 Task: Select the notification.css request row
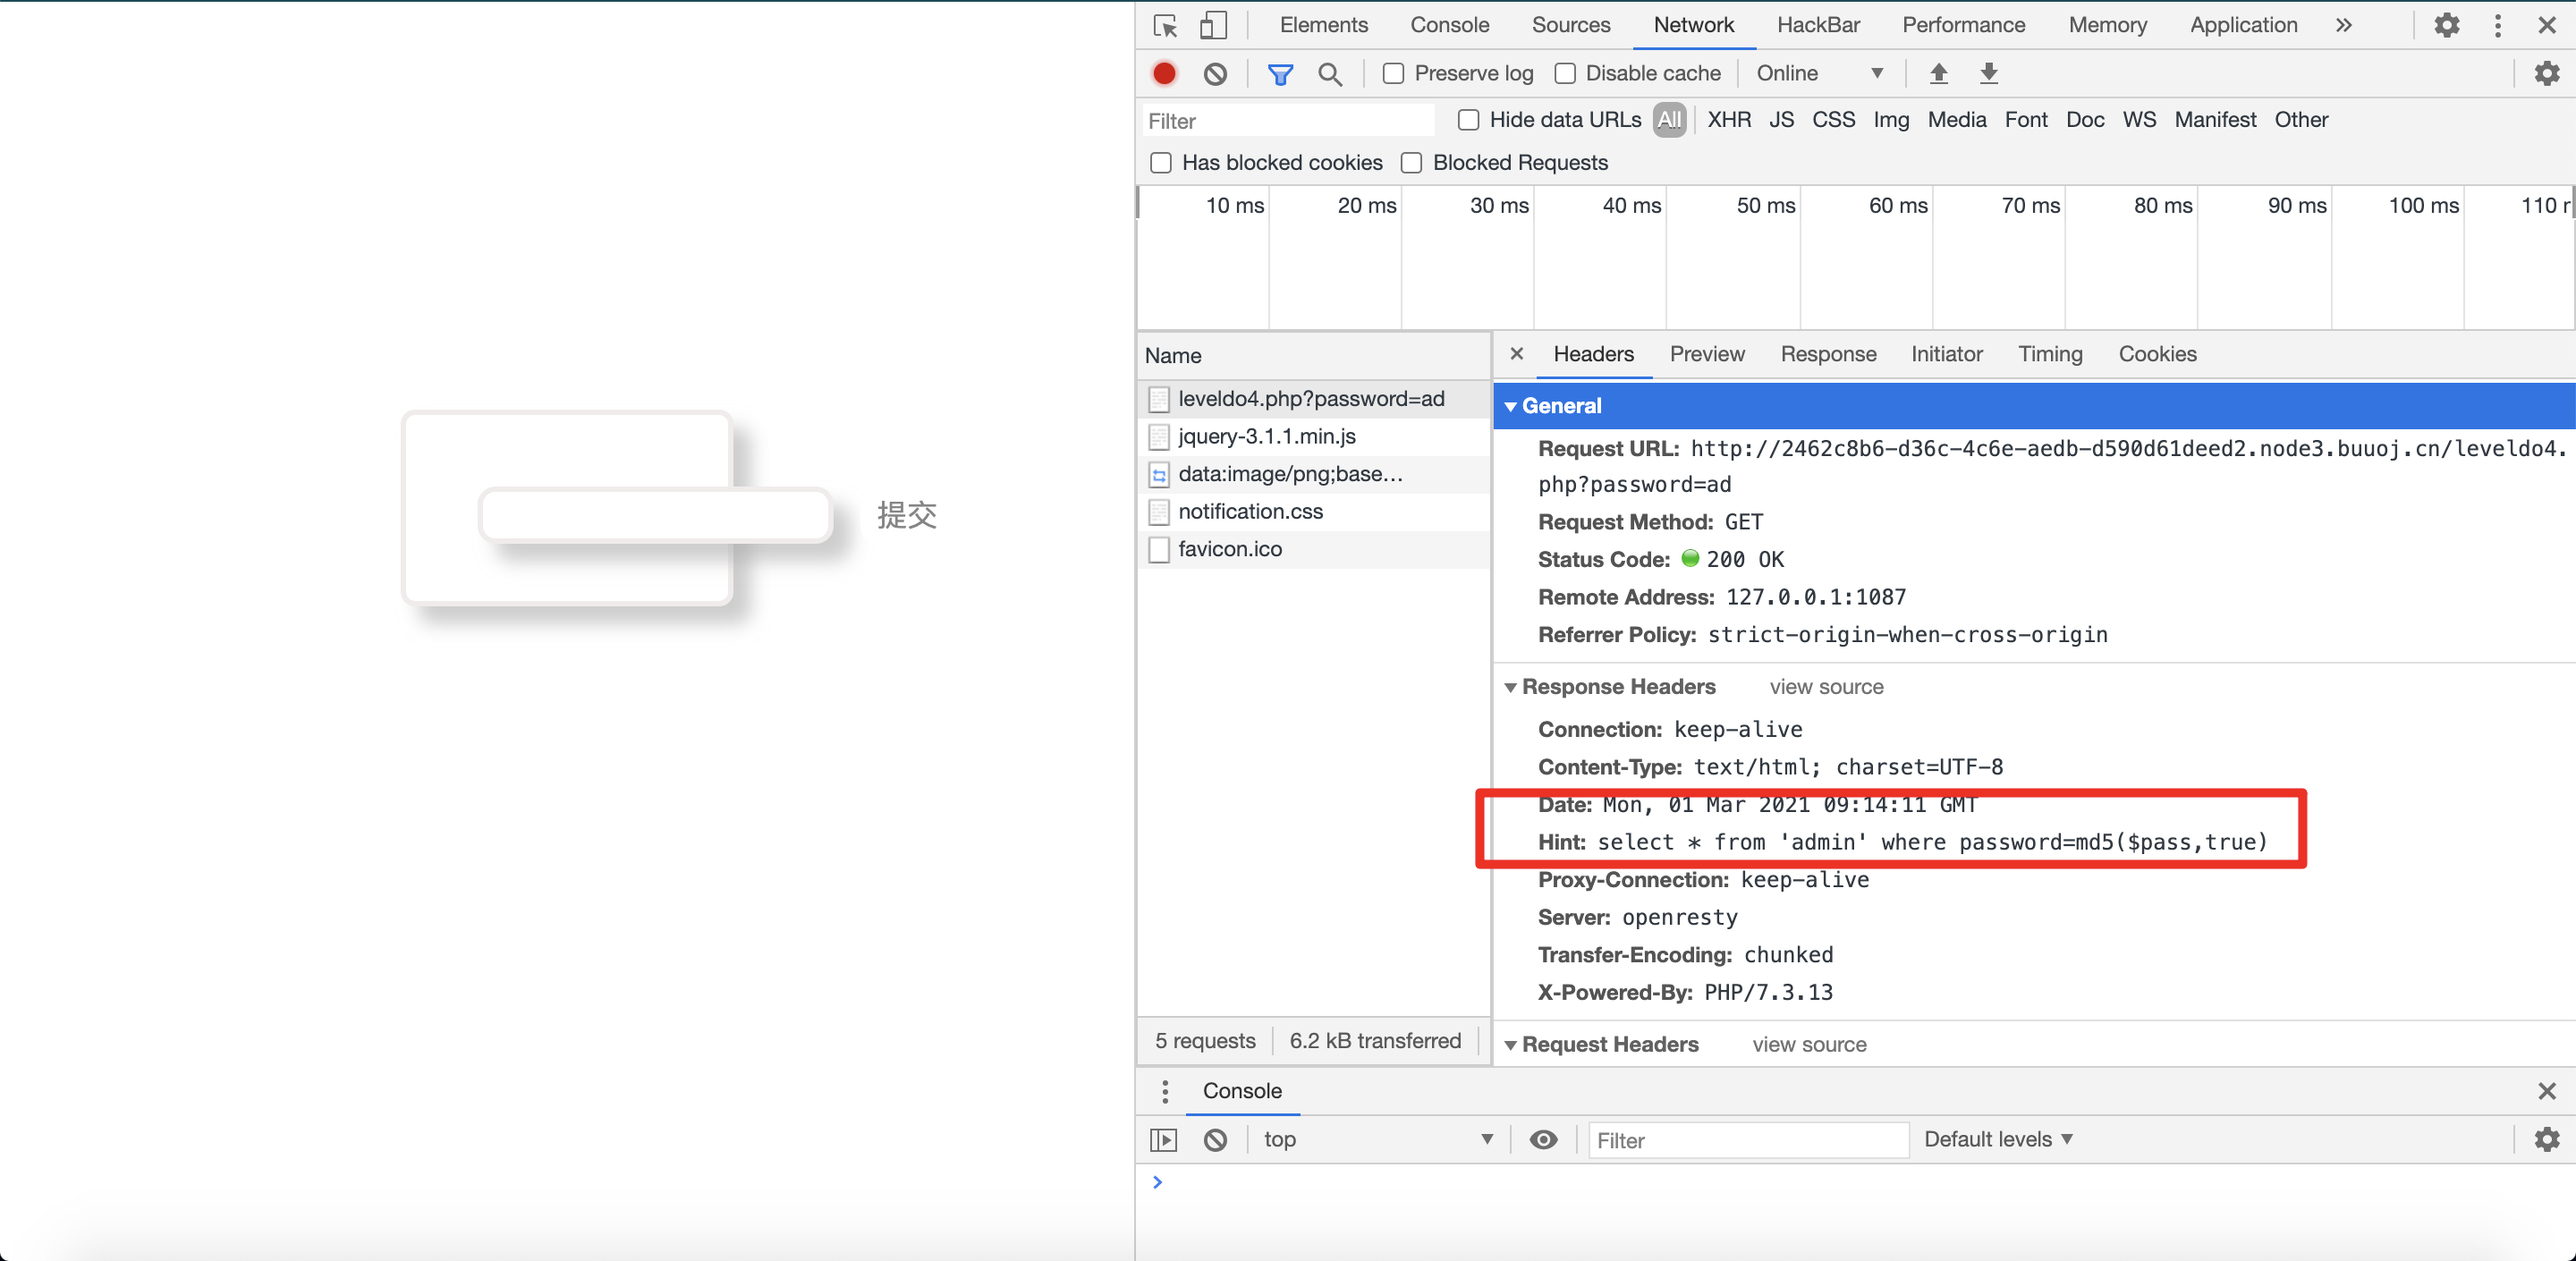point(1250,511)
